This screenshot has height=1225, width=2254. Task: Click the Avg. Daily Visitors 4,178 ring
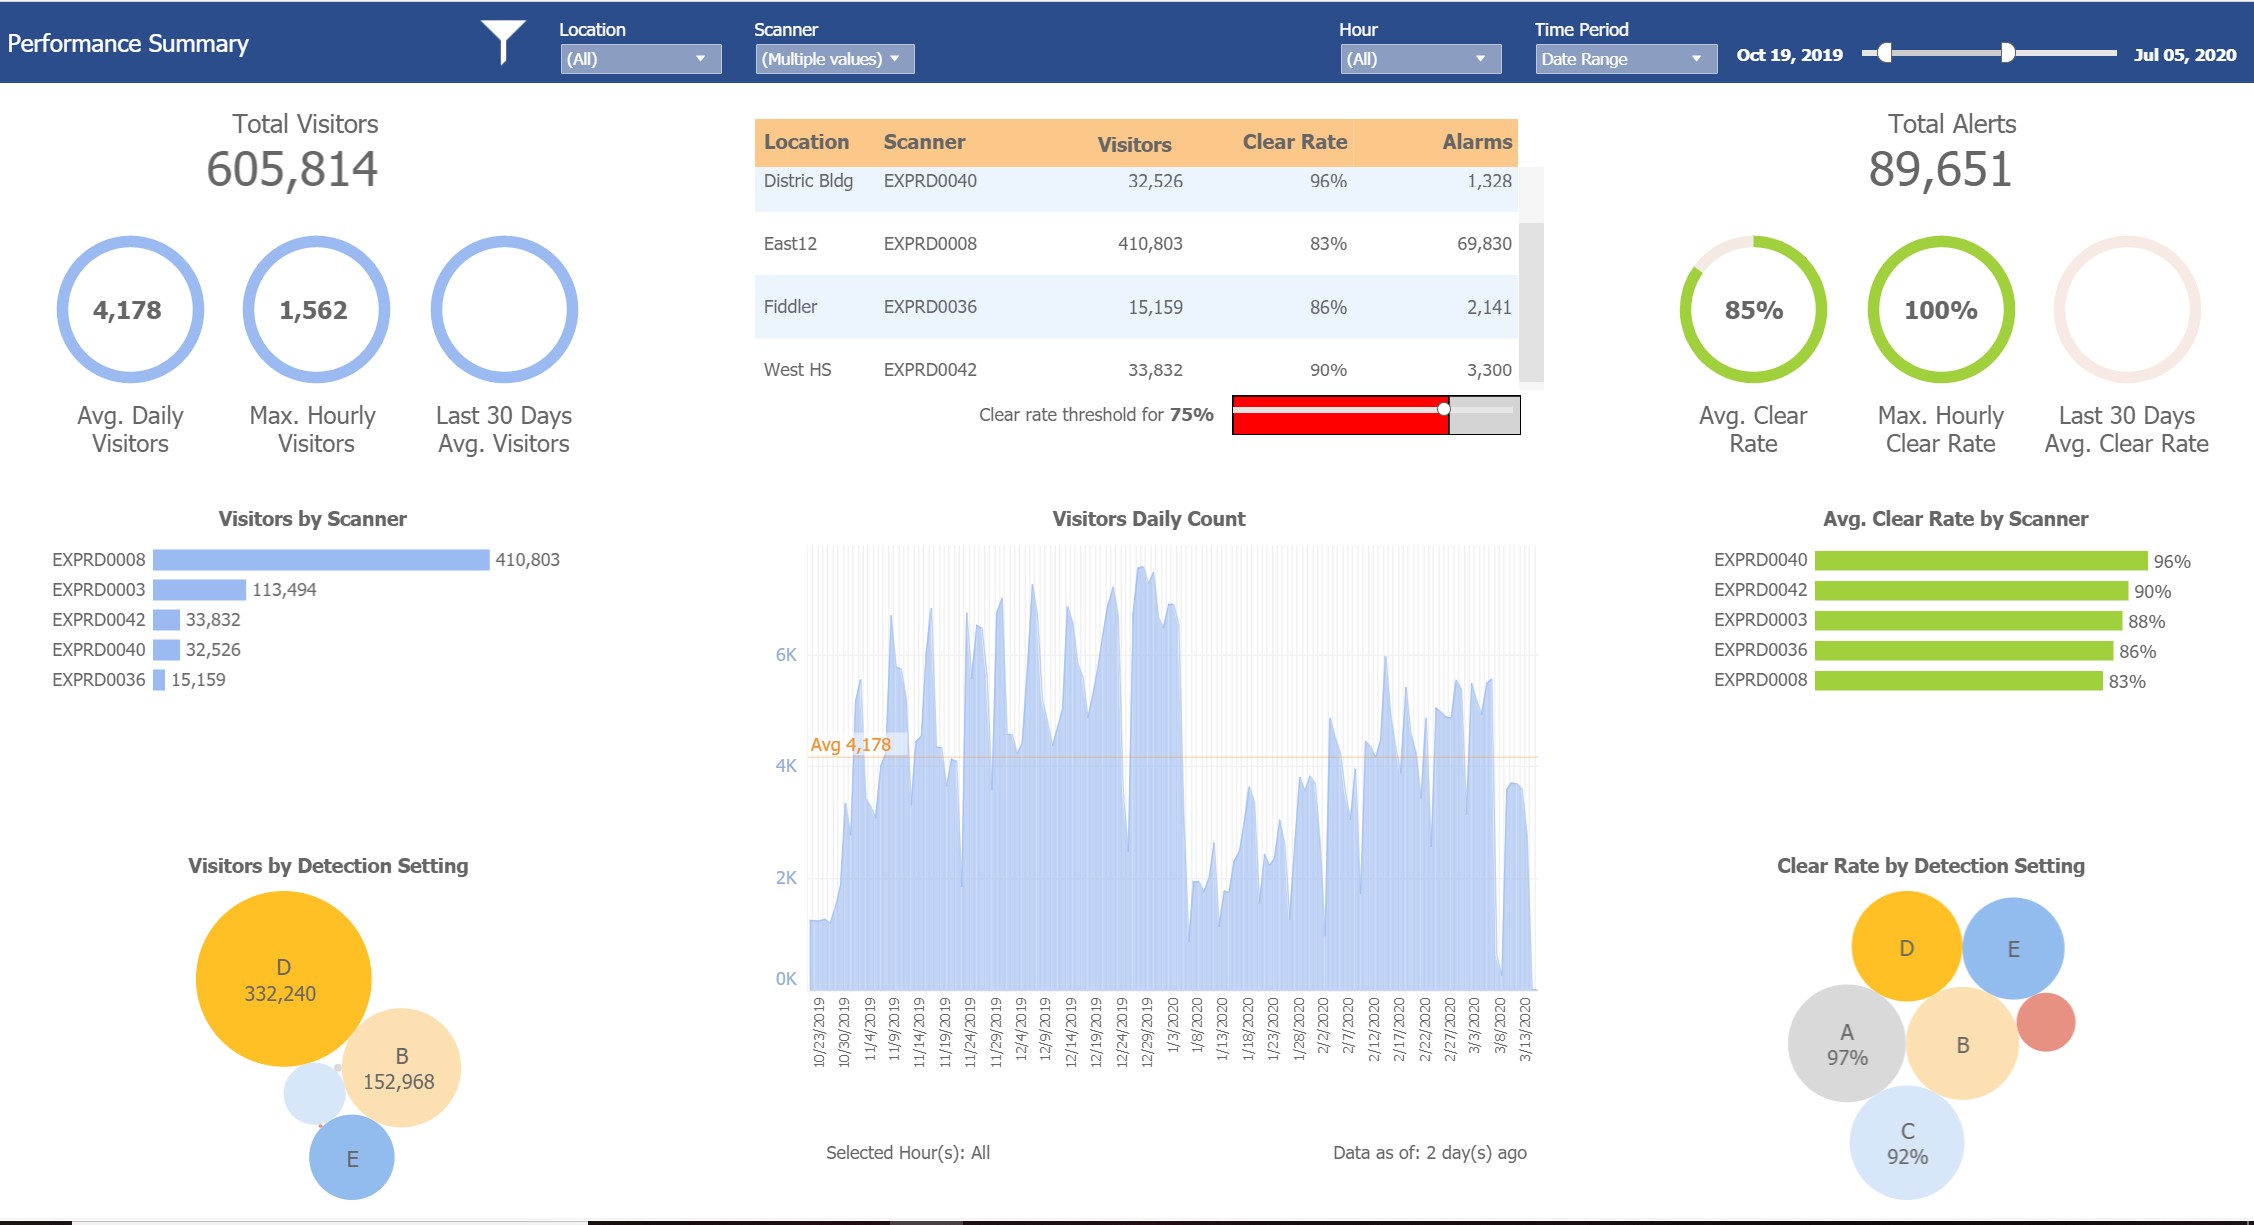point(130,310)
